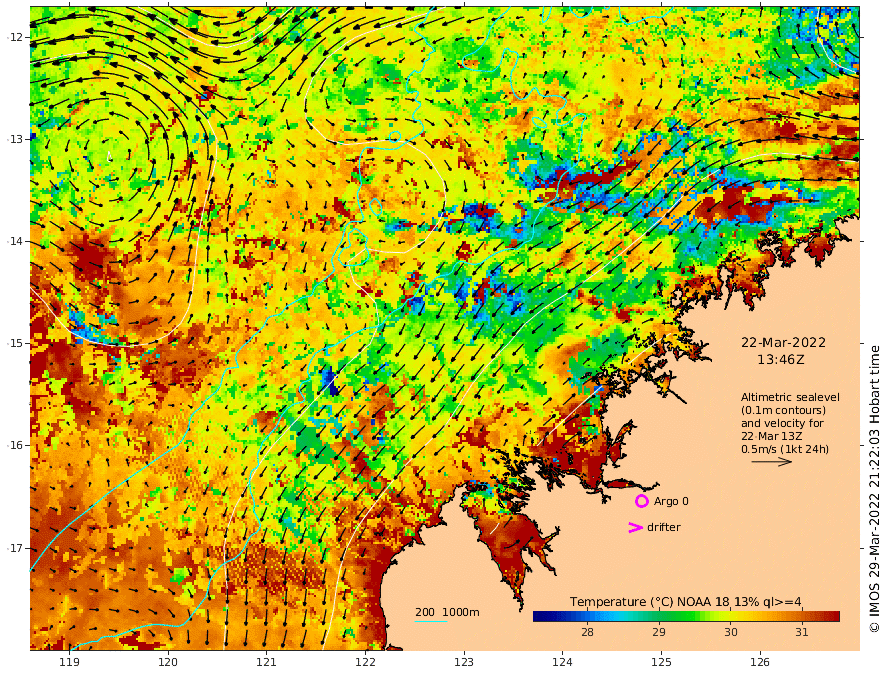Click latitude axis label -13
Image resolution: width=880 pixels, height=680 pixels.
click(x=15, y=139)
